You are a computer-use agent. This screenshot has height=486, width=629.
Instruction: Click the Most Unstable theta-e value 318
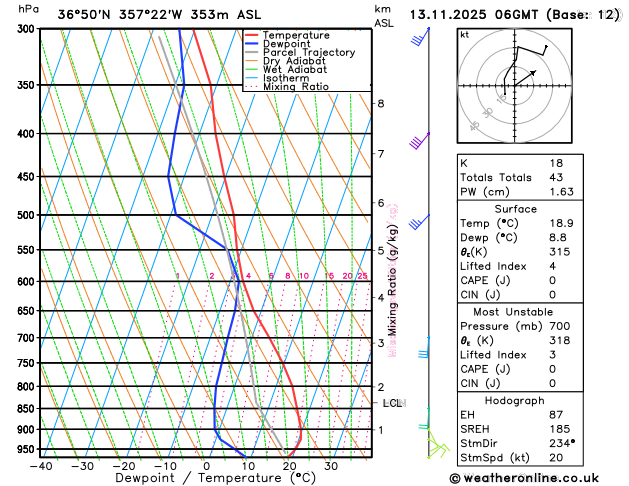[560, 340]
